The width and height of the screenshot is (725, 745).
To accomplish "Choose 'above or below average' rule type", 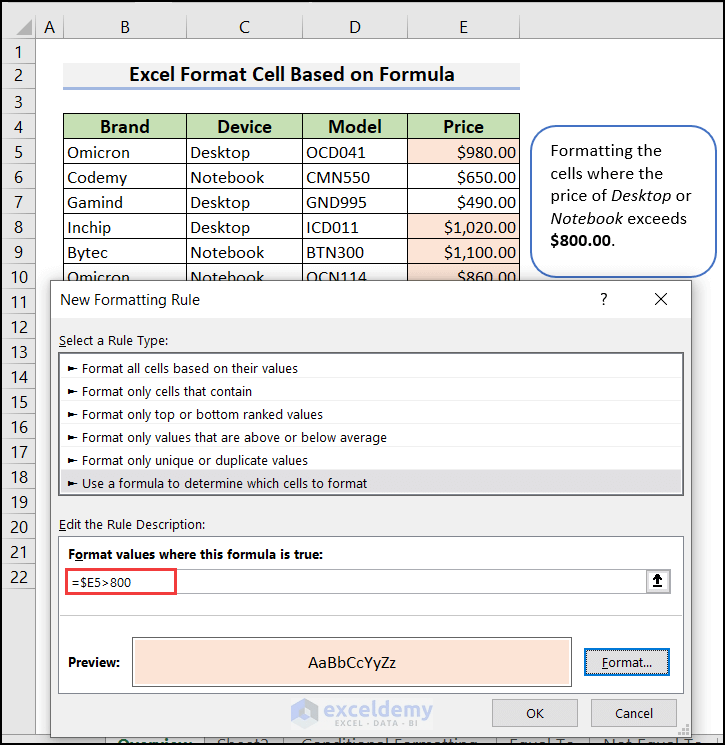I will coord(371,437).
